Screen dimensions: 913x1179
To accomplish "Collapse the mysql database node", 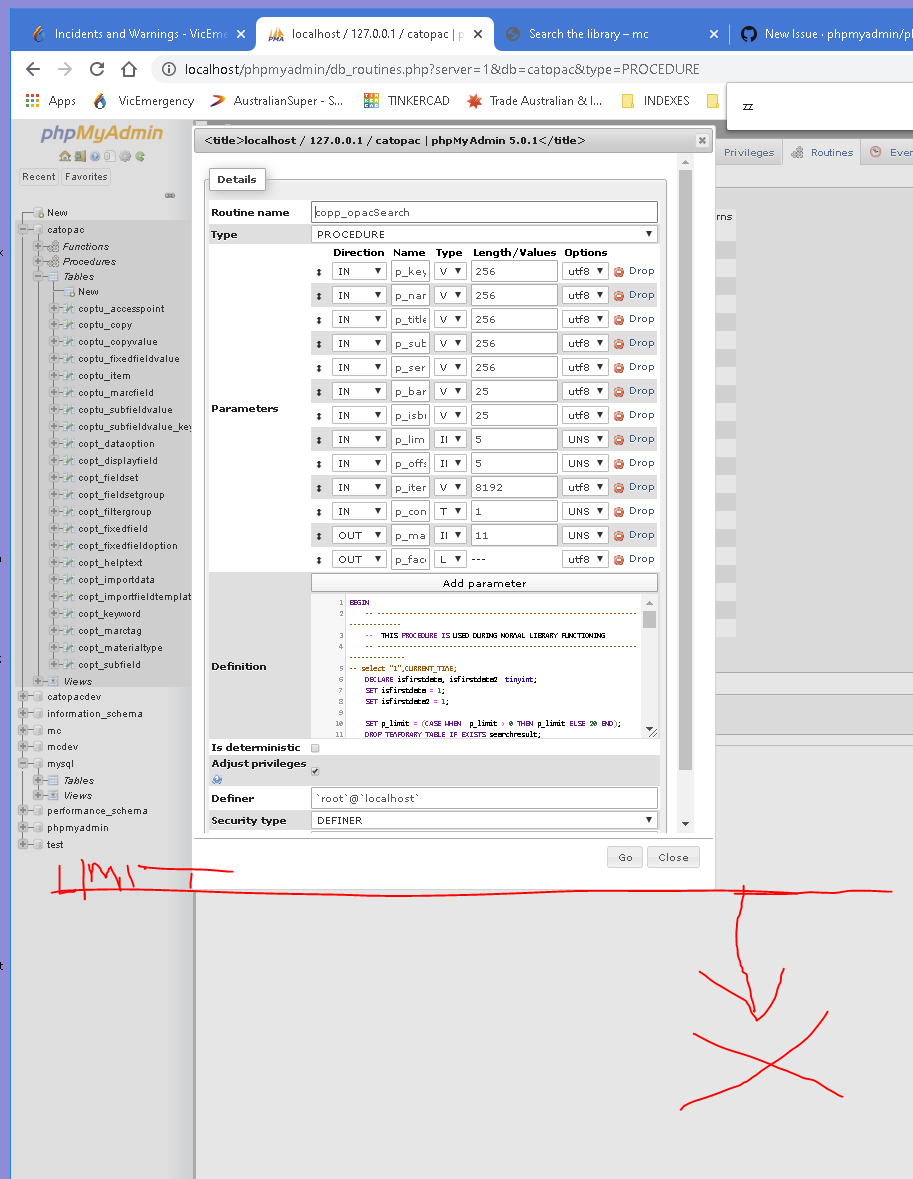I will point(23,763).
